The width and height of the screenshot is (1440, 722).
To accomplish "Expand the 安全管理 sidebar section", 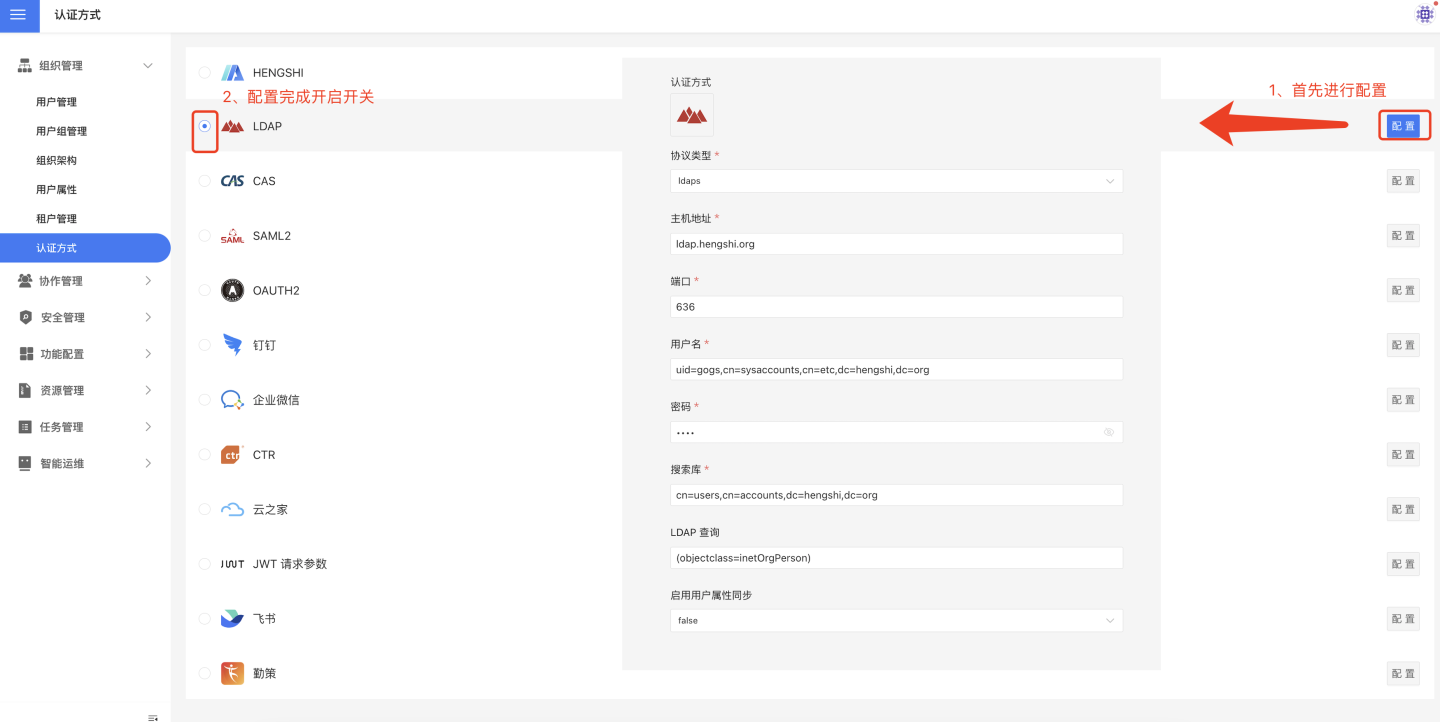I will coord(85,318).
